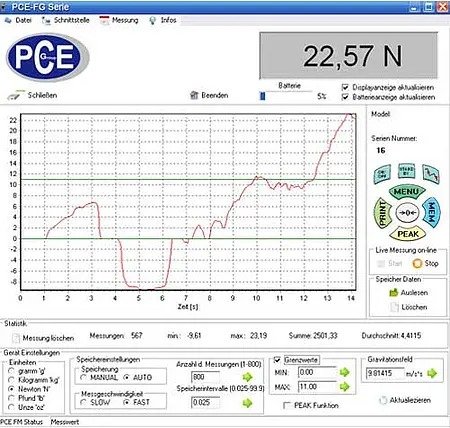Click the Speicherintervalle input field 0.025

(205, 402)
